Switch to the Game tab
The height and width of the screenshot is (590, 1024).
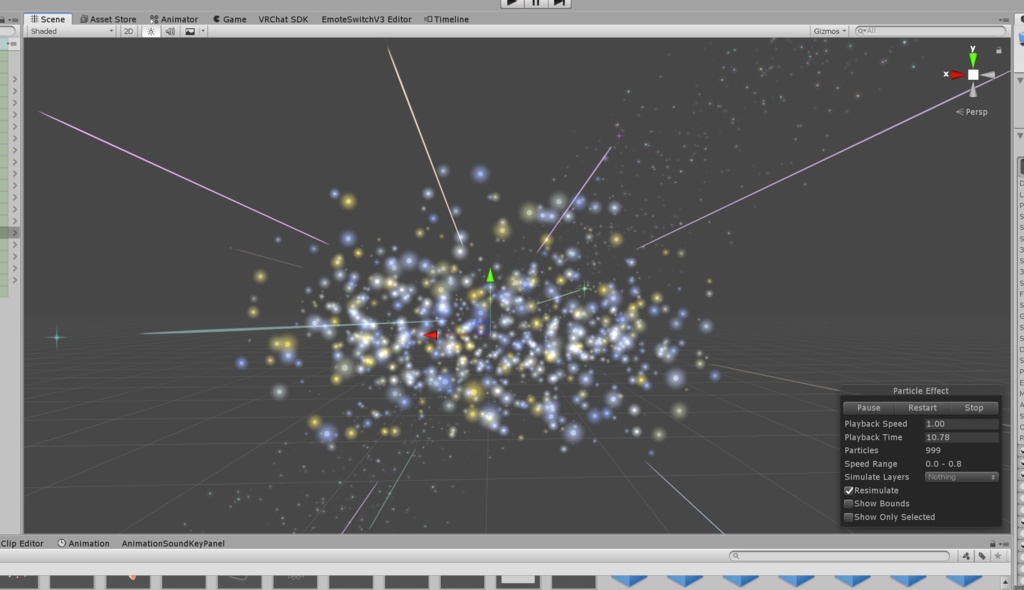229,19
